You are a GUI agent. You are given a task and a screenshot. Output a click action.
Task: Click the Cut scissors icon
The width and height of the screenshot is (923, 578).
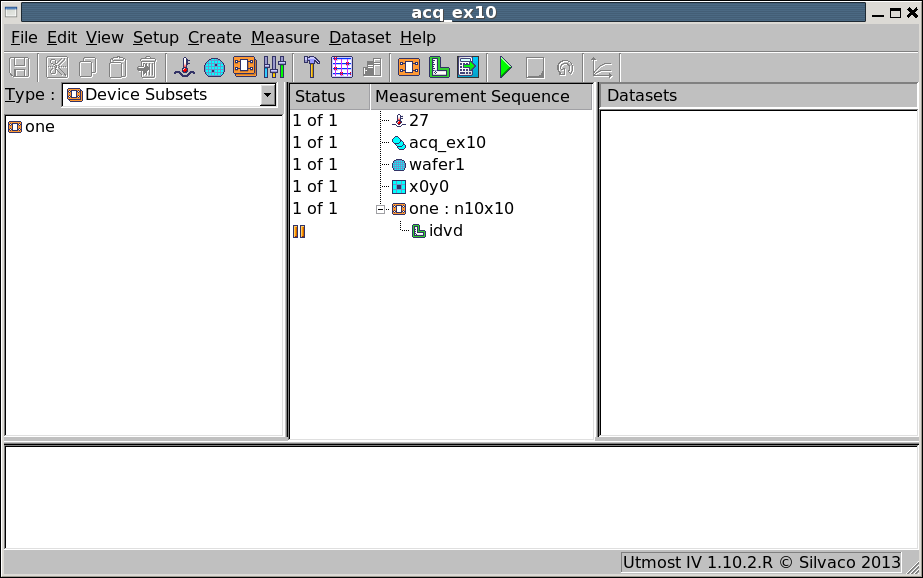point(57,67)
